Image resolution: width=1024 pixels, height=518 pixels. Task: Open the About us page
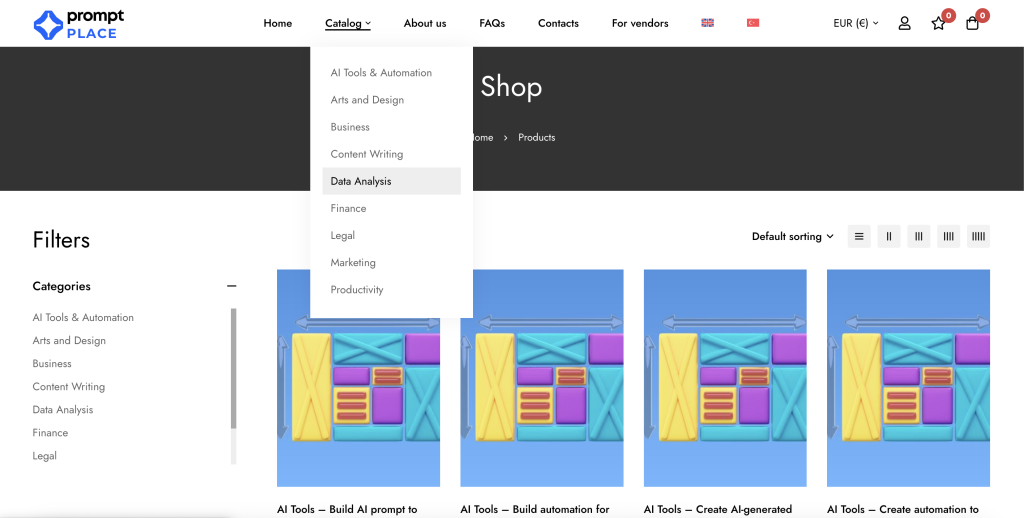[x=425, y=23]
